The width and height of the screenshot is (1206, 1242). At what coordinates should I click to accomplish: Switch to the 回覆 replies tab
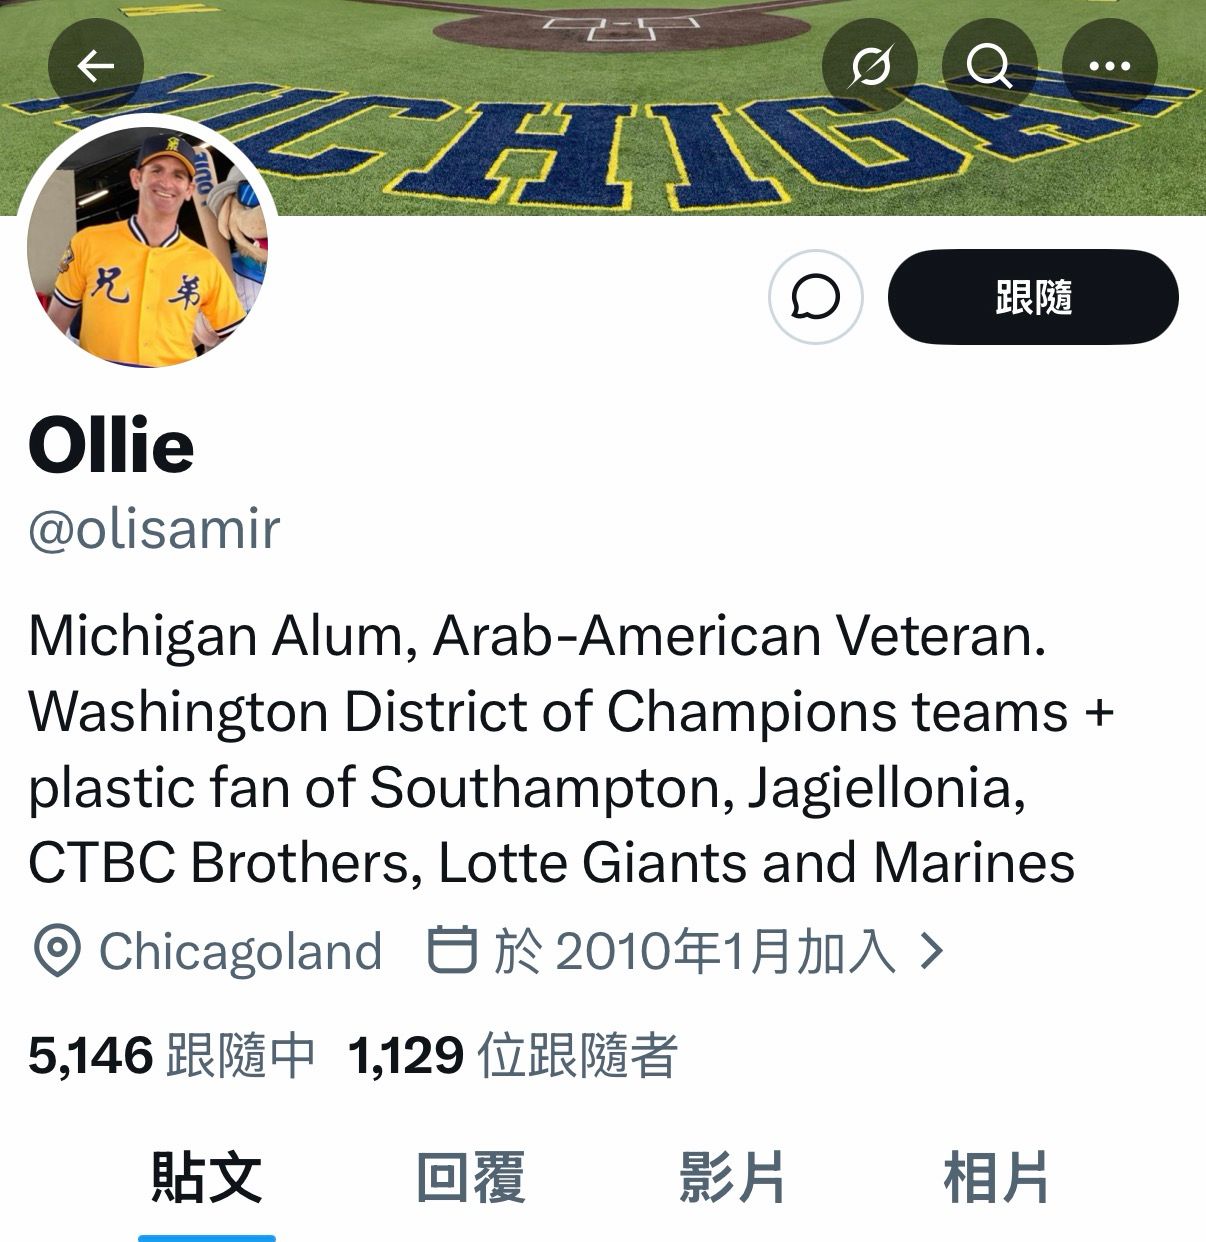click(x=470, y=1177)
